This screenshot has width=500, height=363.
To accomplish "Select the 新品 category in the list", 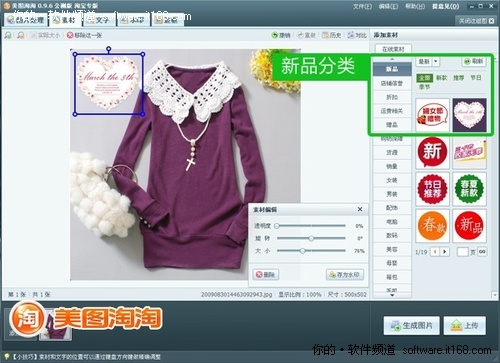I will [x=392, y=69].
